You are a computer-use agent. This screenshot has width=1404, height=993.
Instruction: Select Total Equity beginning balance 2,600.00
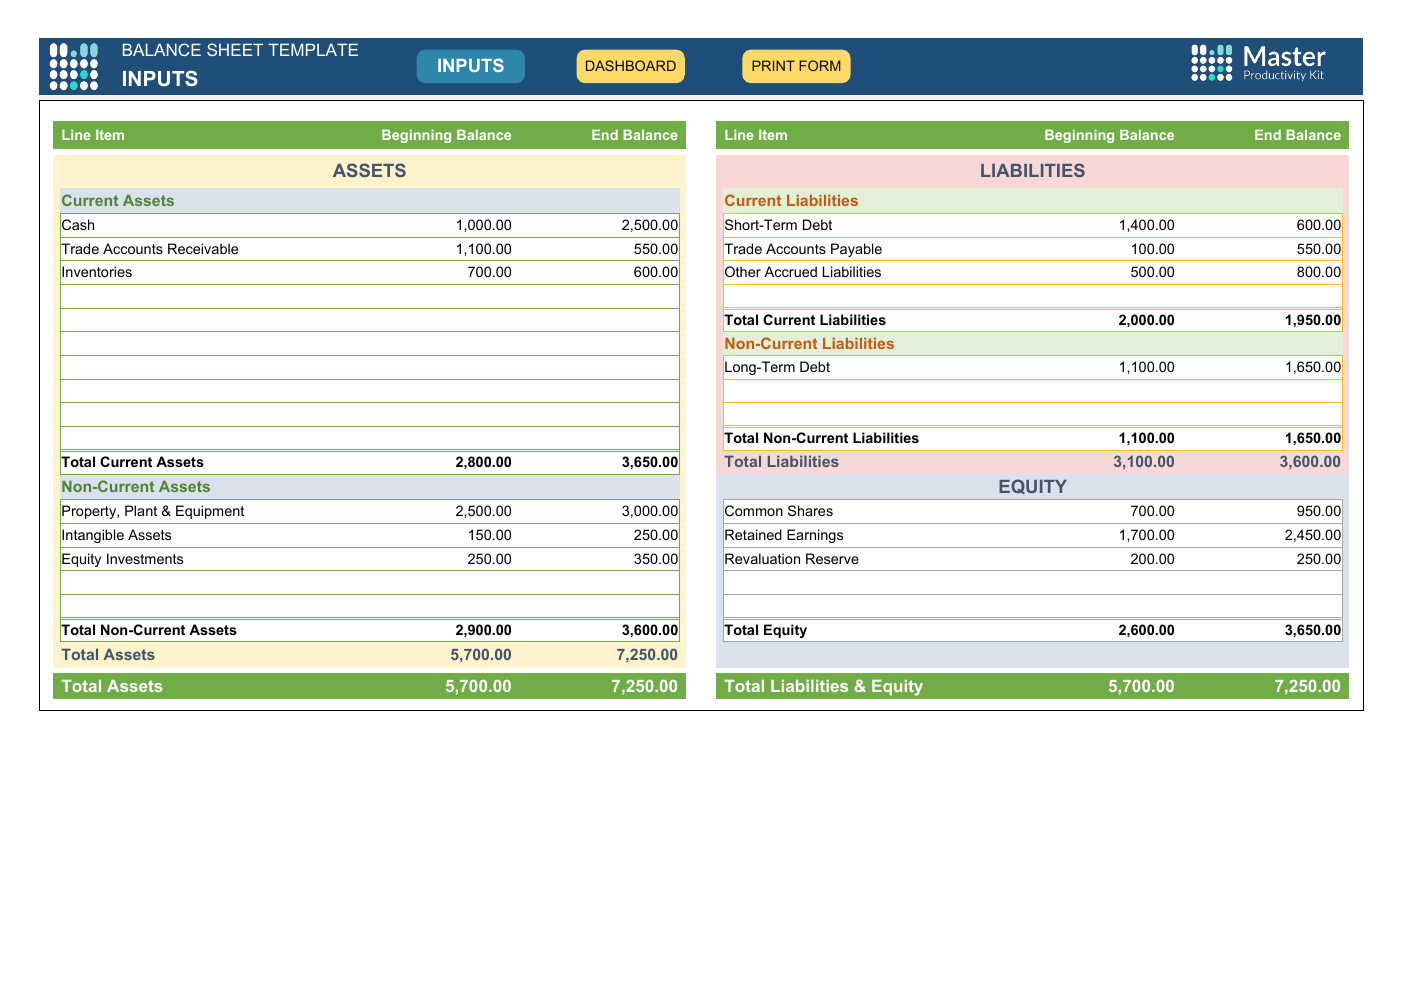pos(1146,630)
